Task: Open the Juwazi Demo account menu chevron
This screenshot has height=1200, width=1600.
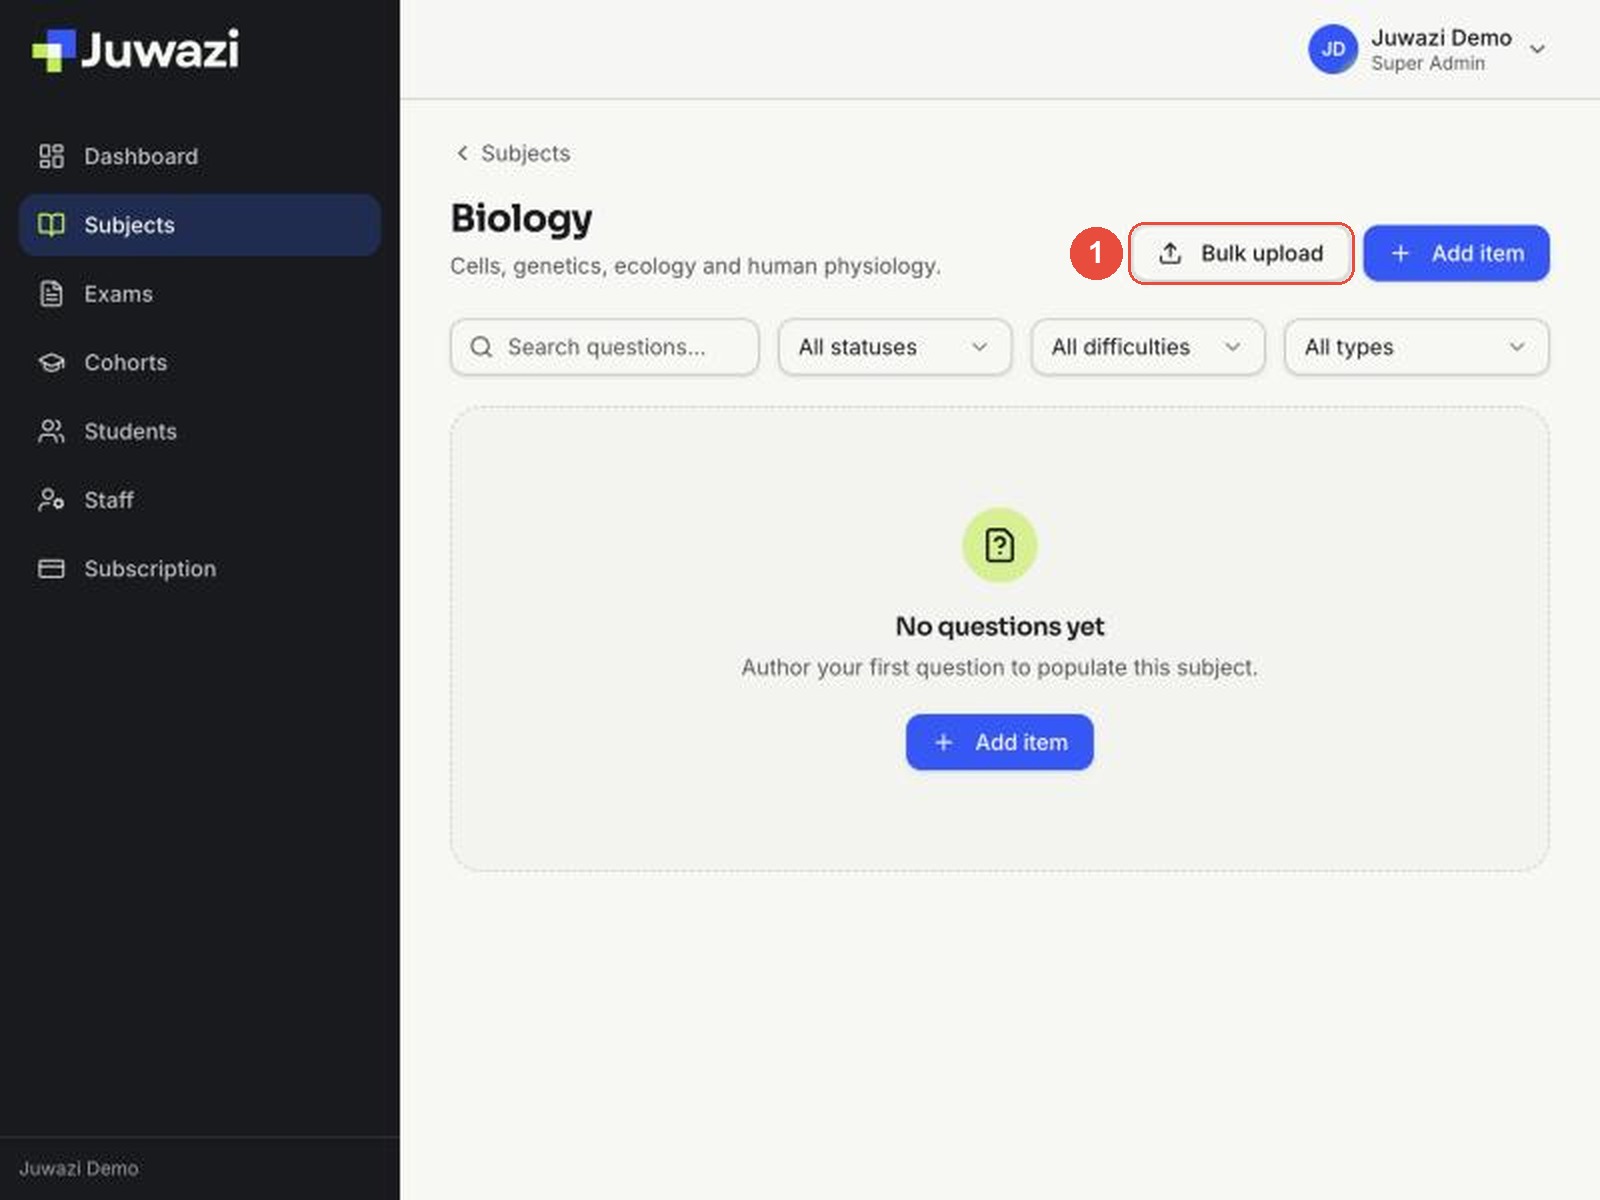Action: [1538, 50]
